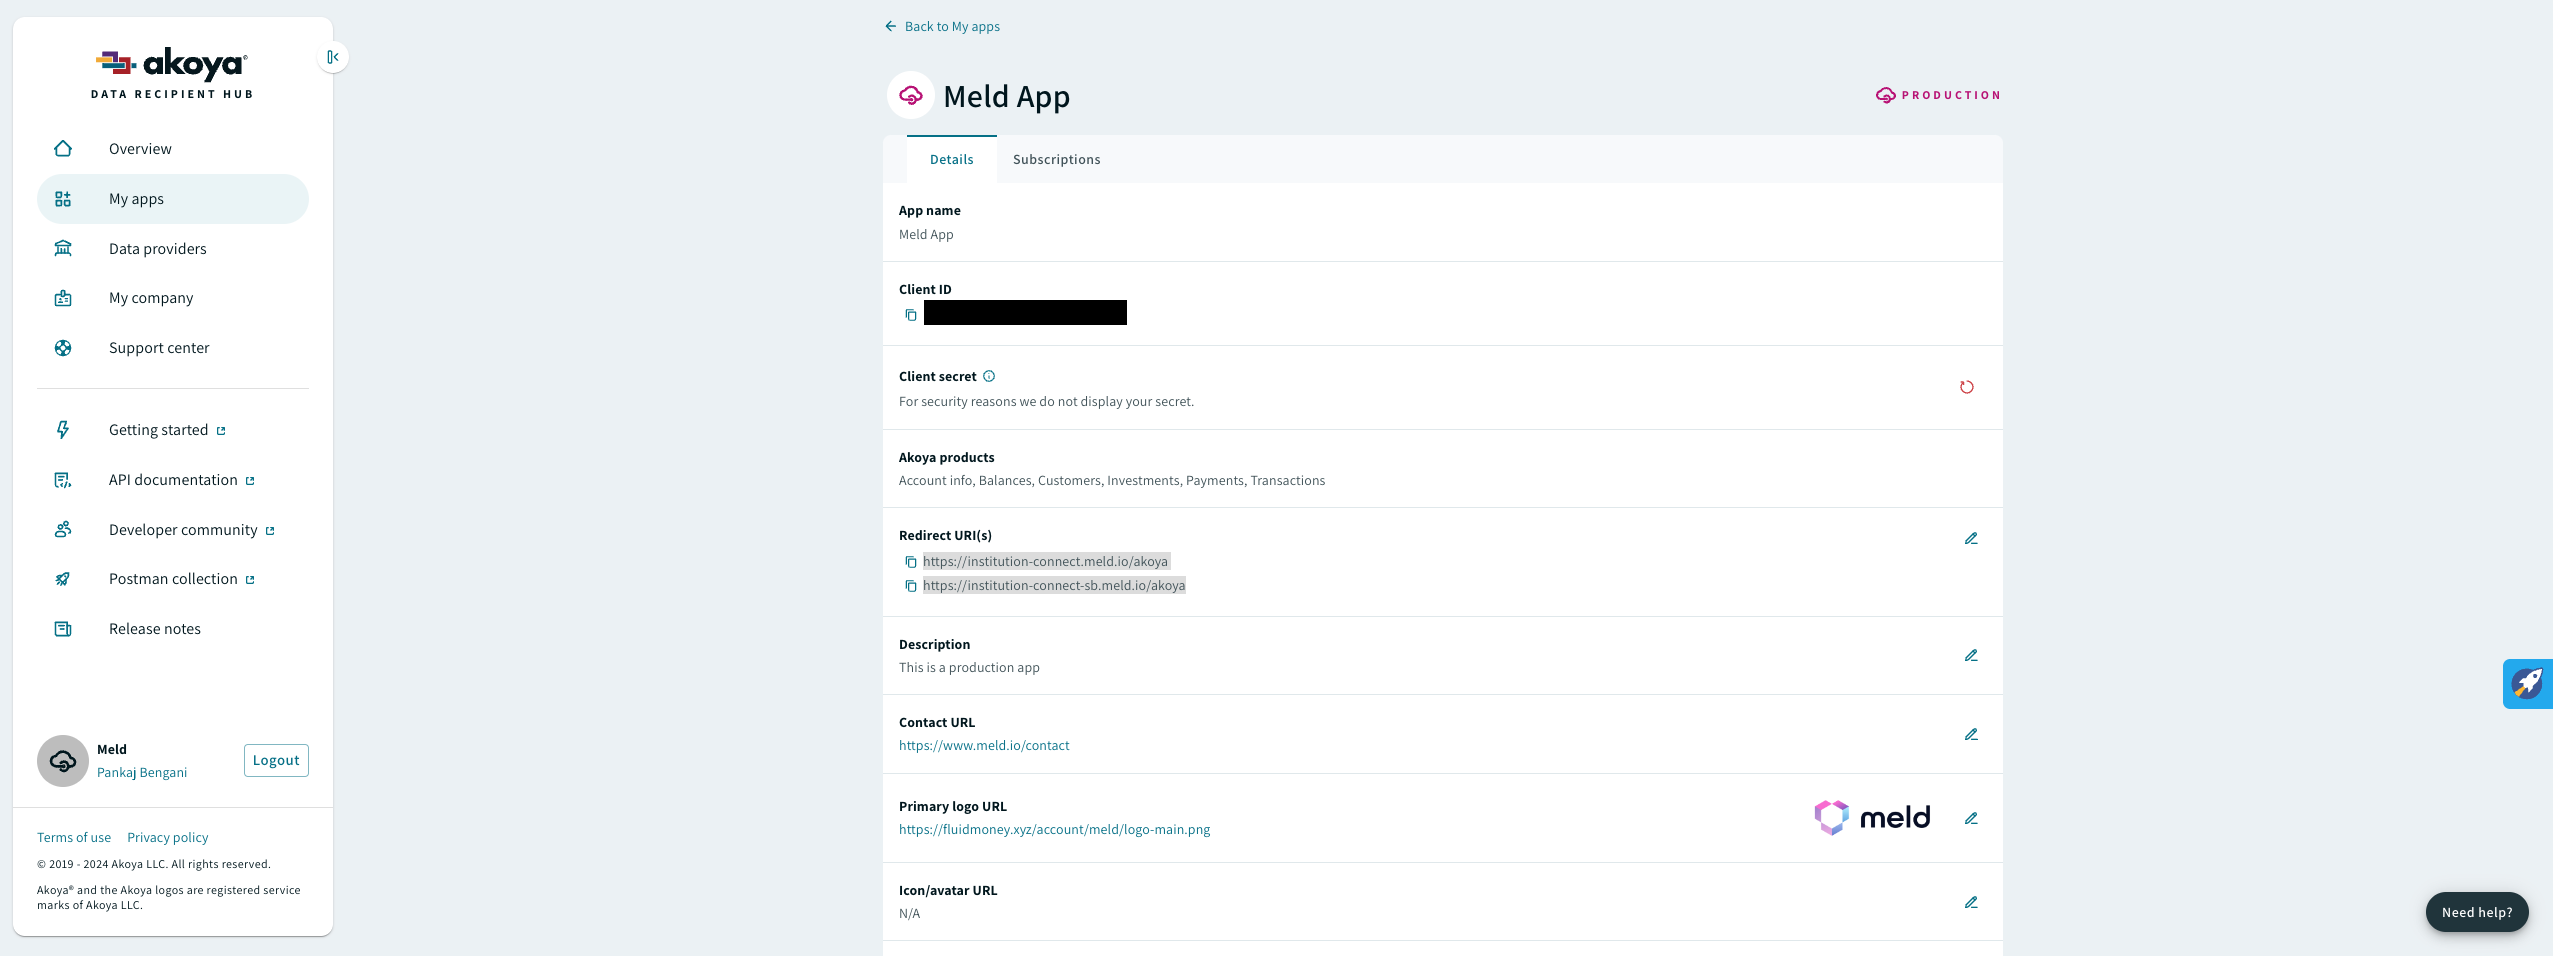Click the Support center lifebuoy icon
The width and height of the screenshot is (2553, 956).
[63, 348]
